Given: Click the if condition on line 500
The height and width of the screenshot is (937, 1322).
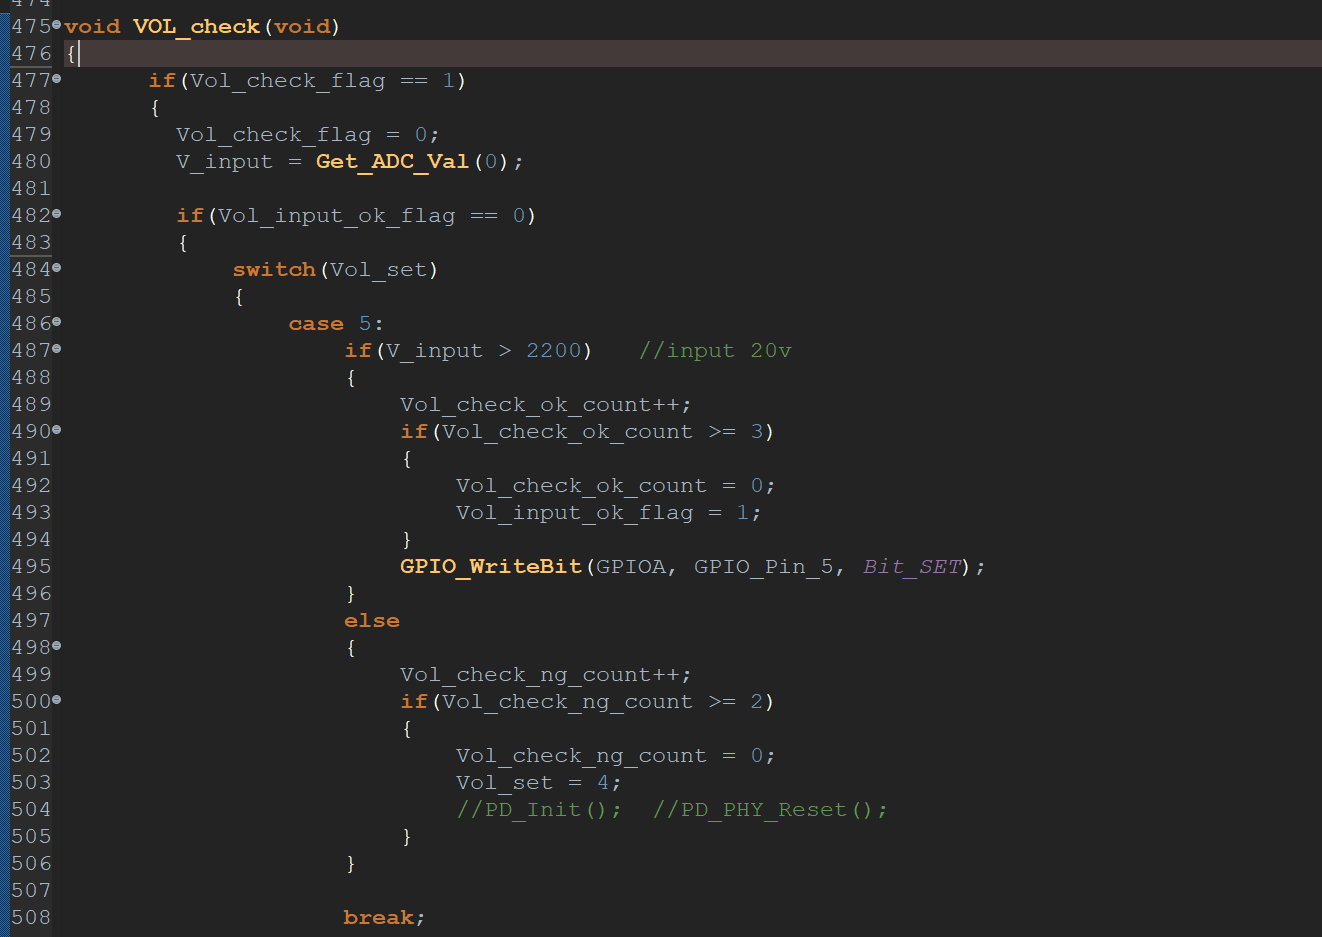Looking at the screenshot, I should tap(587, 702).
